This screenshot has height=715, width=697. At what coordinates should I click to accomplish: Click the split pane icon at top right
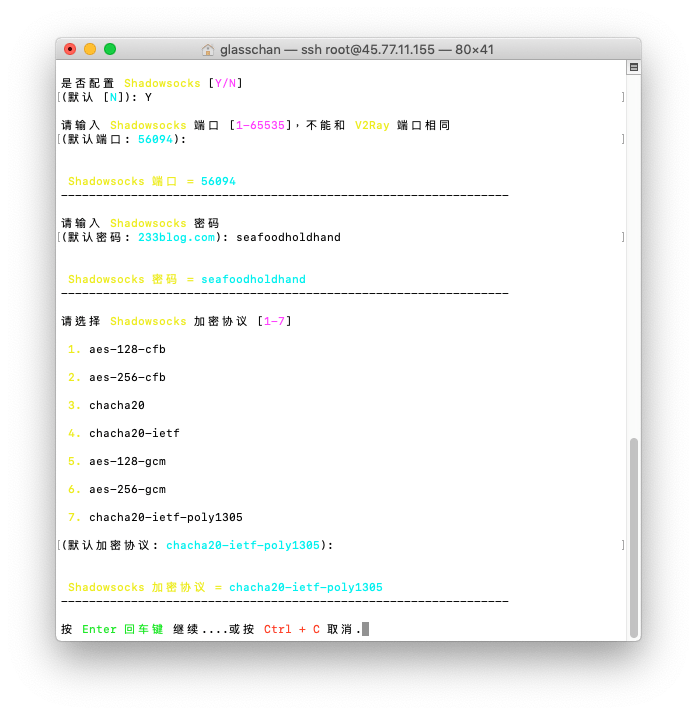[634, 67]
